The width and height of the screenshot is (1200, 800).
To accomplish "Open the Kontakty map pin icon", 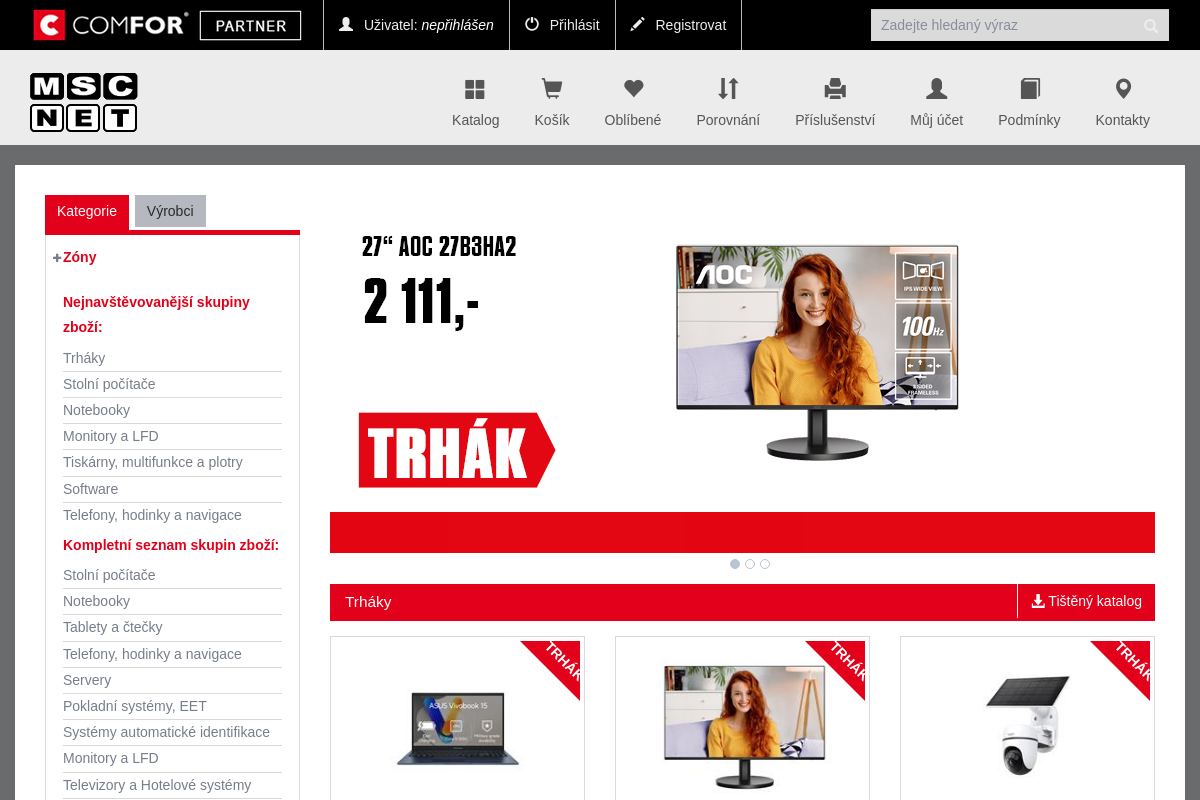I will tap(1123, 89).
